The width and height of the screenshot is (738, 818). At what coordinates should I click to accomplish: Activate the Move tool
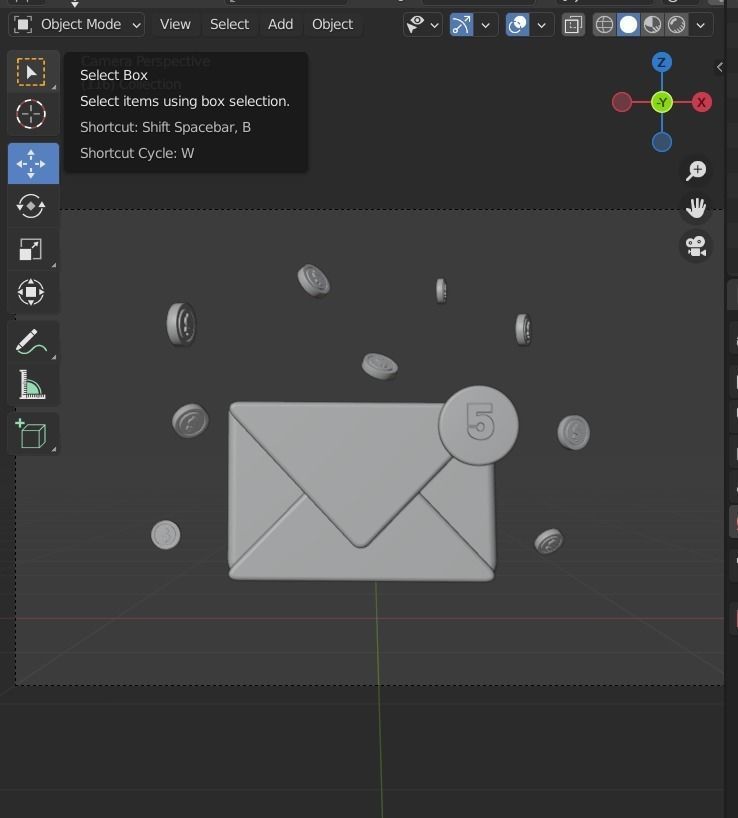coord(33,163)
